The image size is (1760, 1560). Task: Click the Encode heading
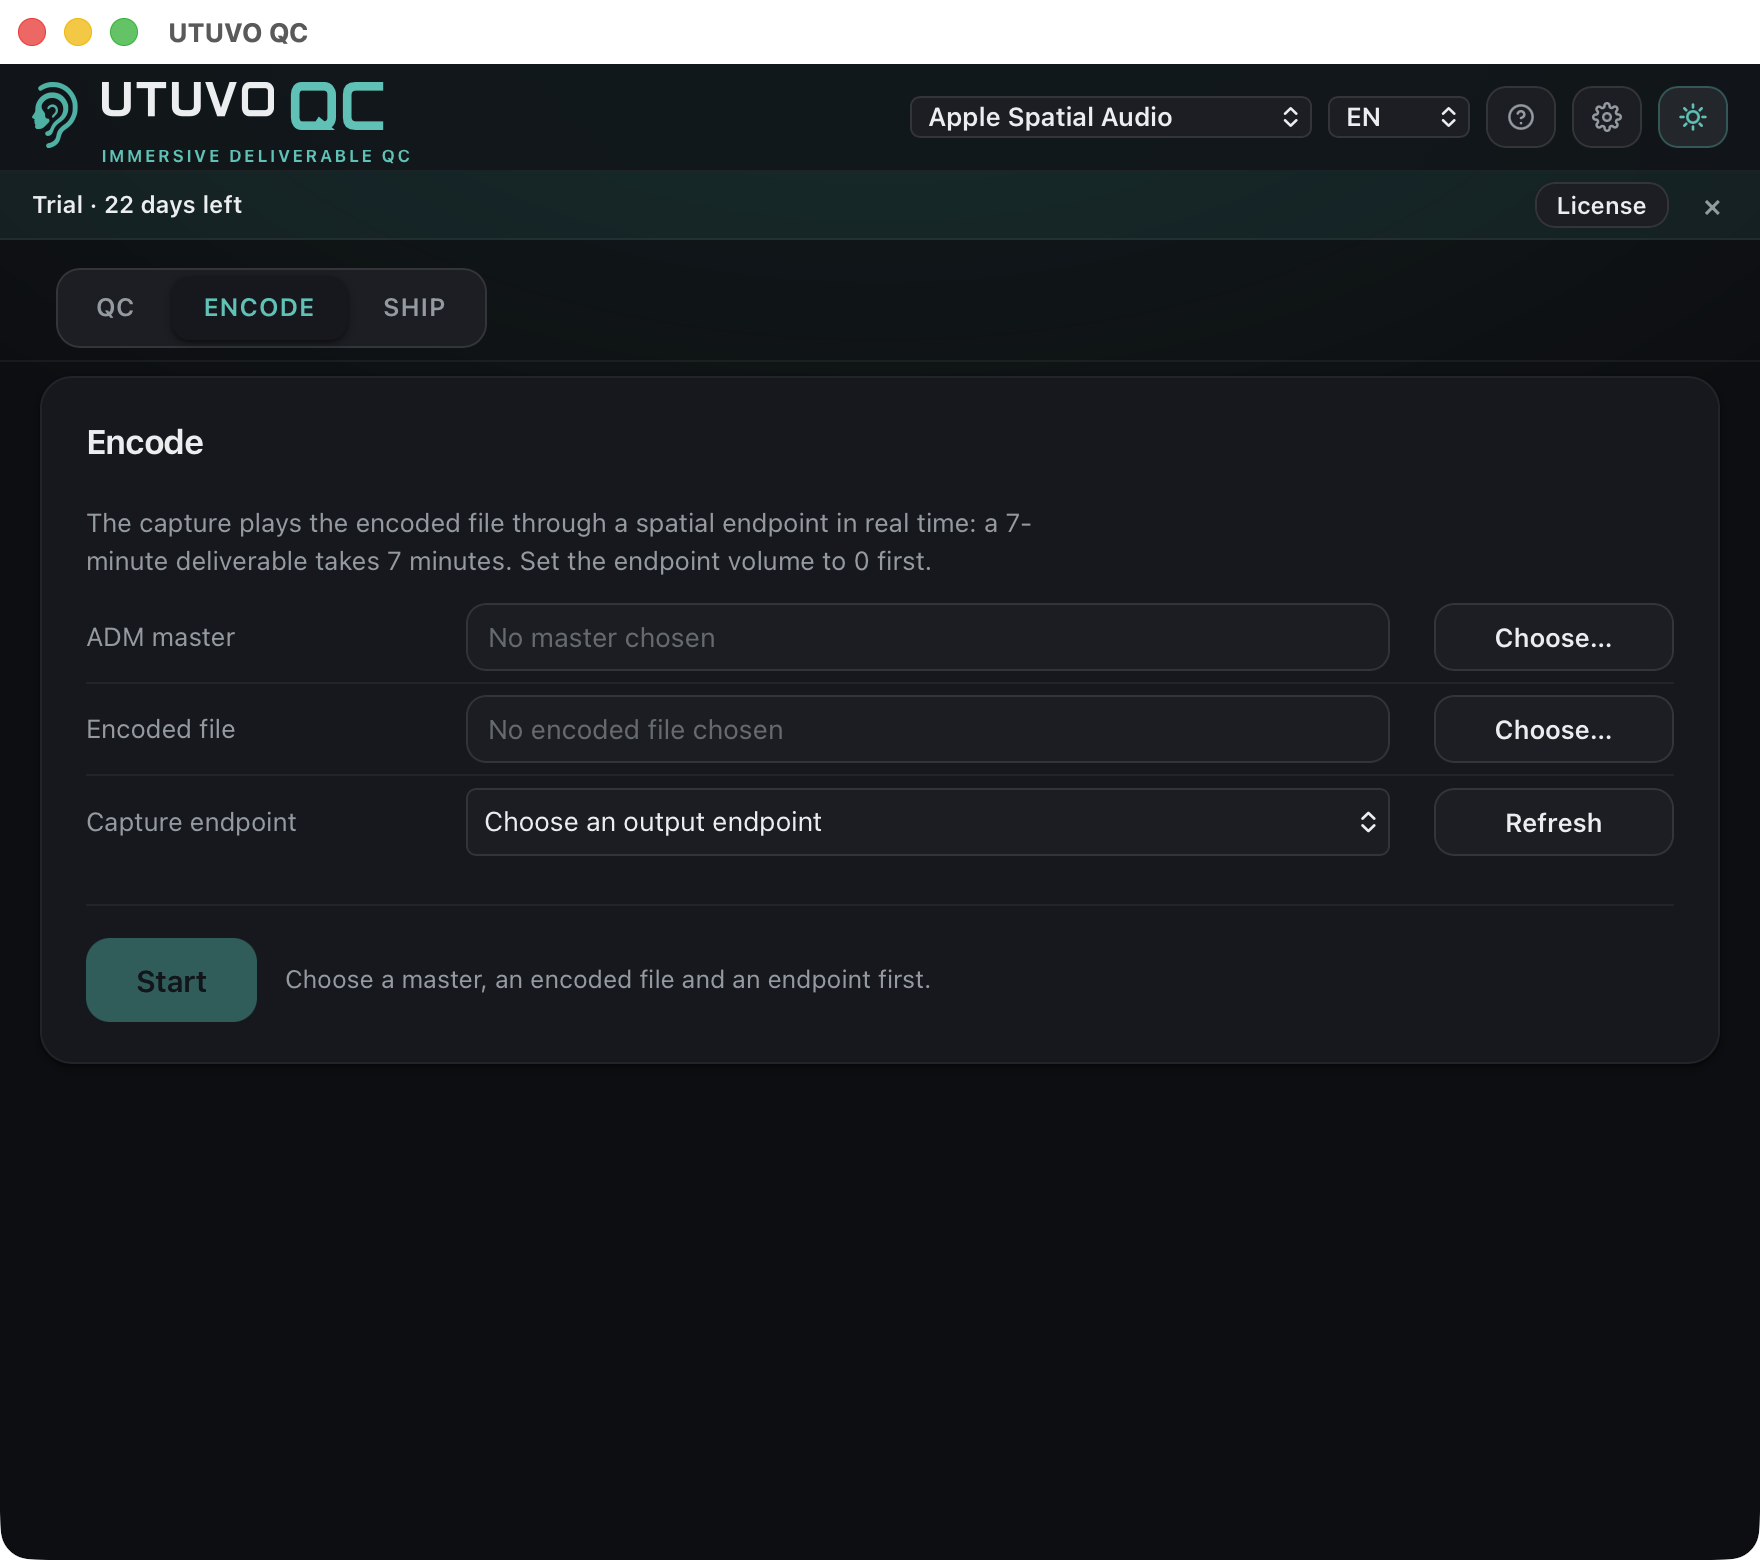point(145,442)
